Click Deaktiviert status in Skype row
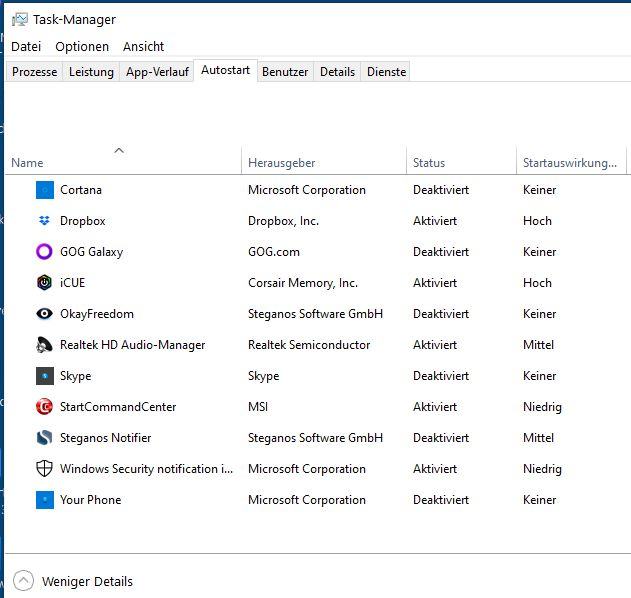The width and height of the screenshot is (631, 598). click(x=441, y=376)
